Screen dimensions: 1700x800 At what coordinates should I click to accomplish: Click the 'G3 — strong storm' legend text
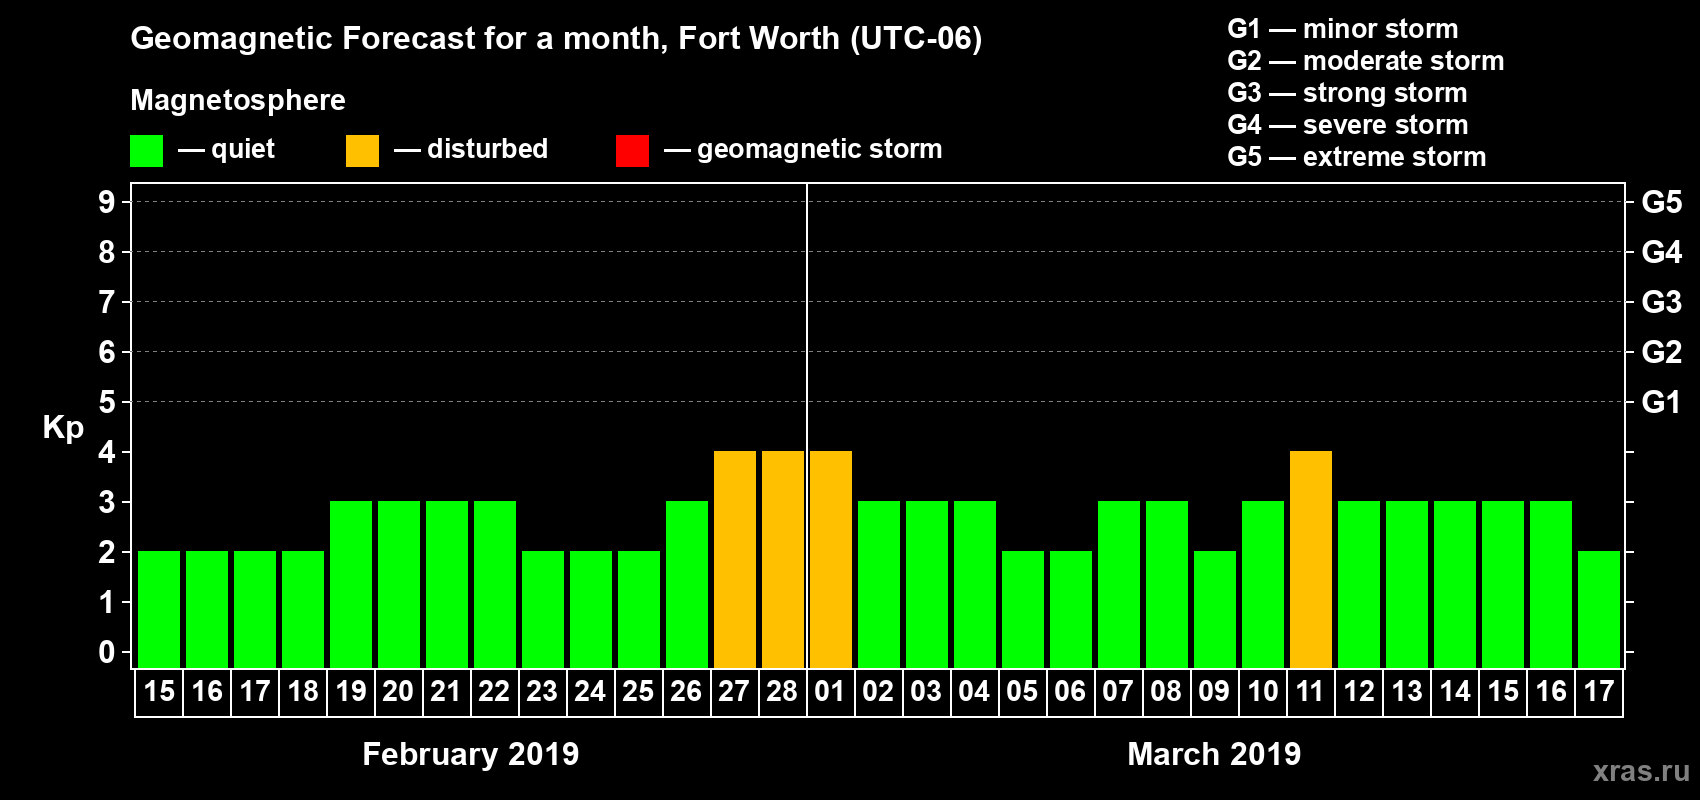[x=1347, y=93]
